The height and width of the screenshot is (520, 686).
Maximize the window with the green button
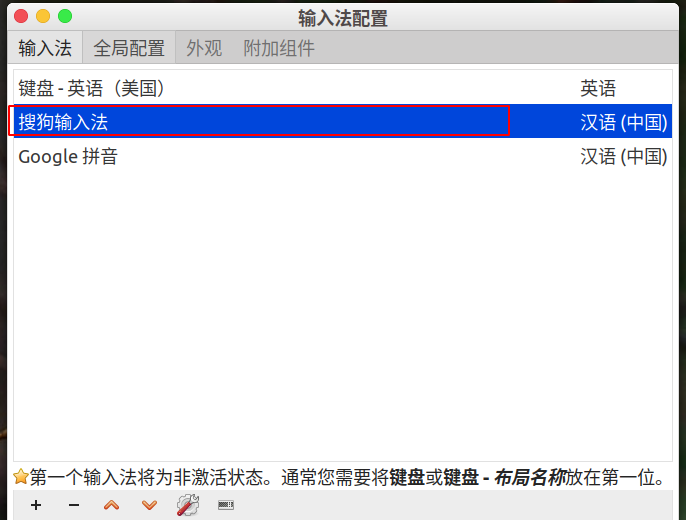pyautogui.click(x=65, y=16)
